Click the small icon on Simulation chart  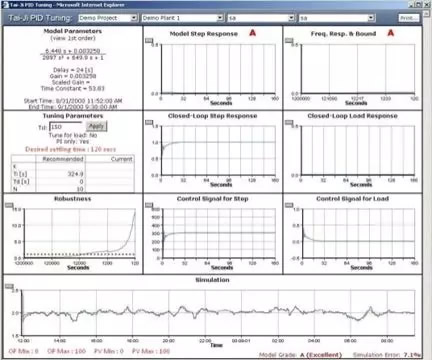[9, 286]
